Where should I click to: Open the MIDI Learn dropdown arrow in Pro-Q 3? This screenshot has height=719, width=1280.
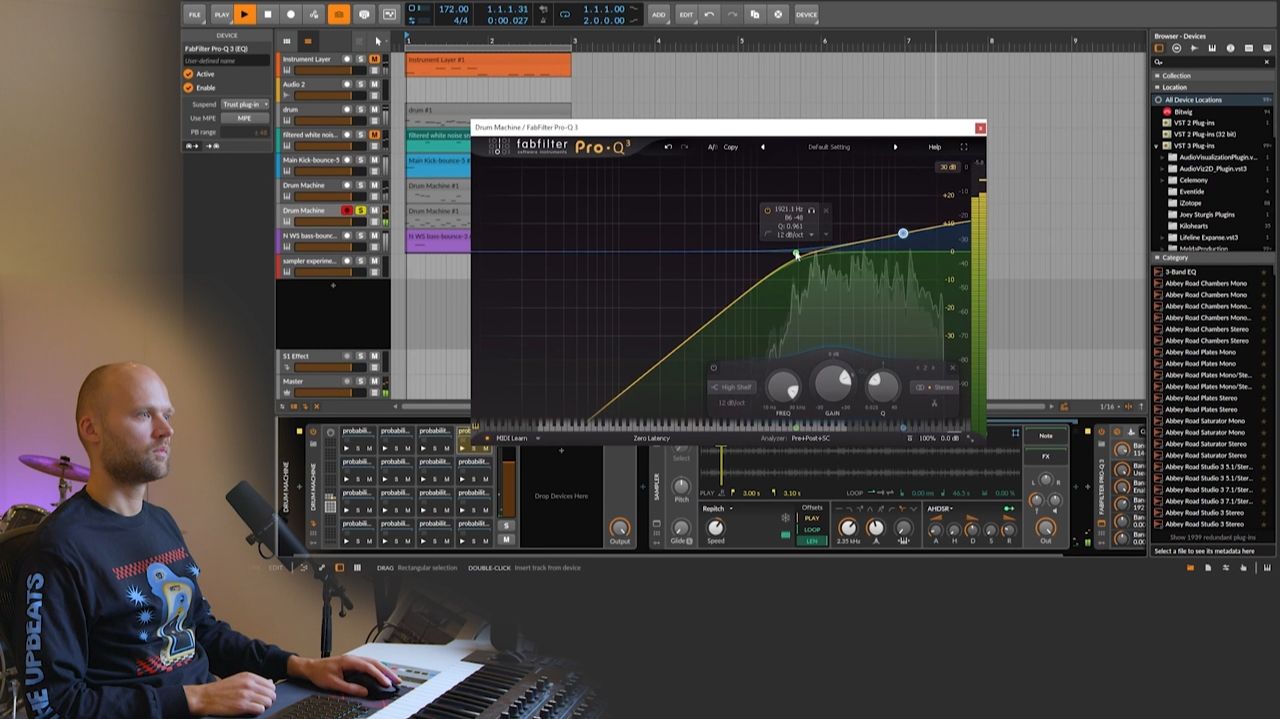[538, 438]
